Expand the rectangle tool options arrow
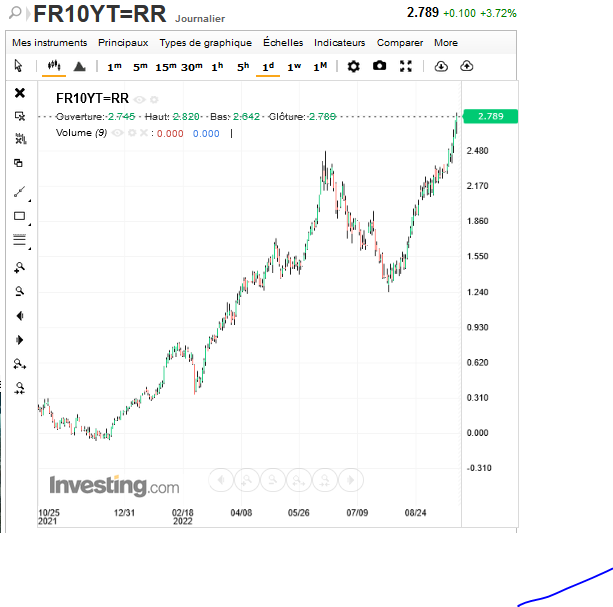 click(x=30, y=224)
